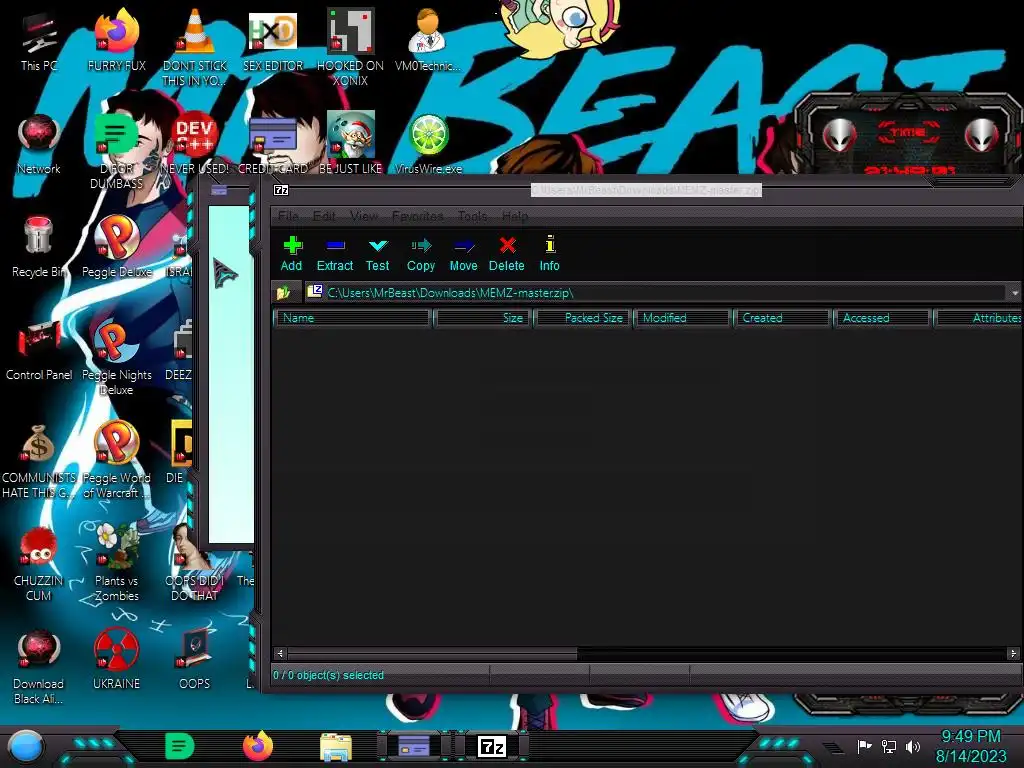
Task: Open the Help menu
Action: [x=515, y=216]
